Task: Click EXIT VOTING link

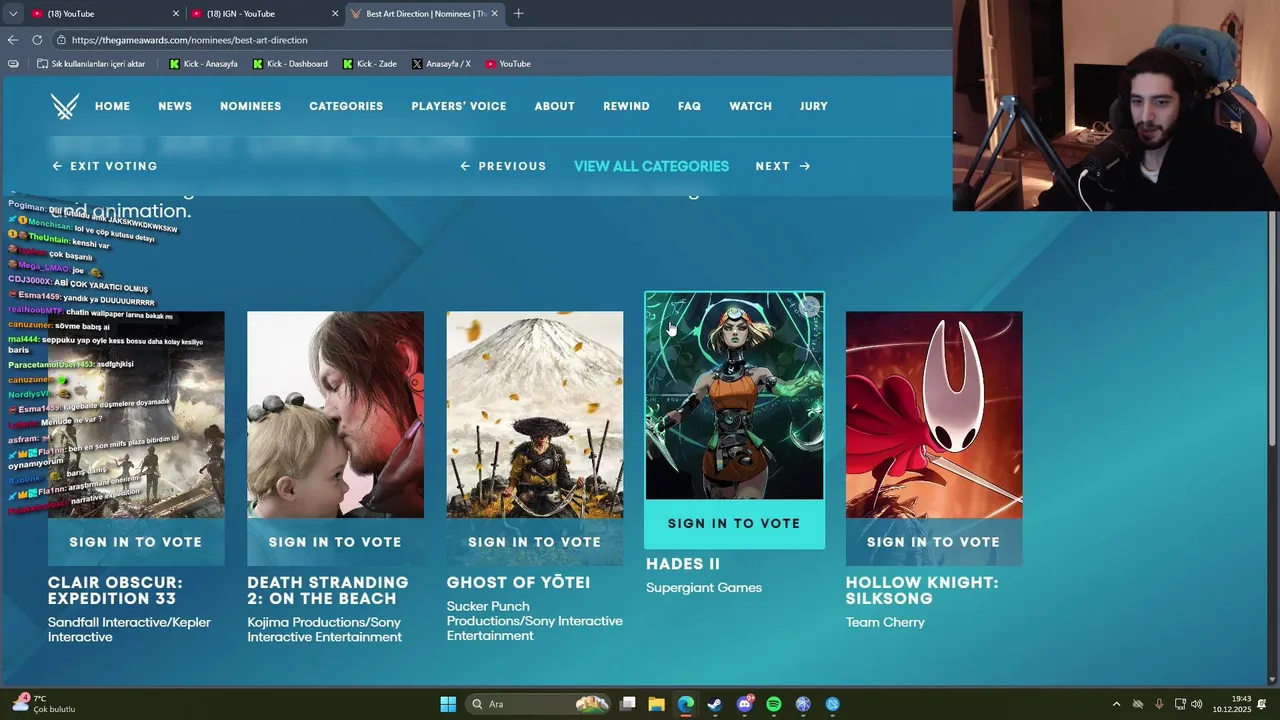Action: point(105,166)
